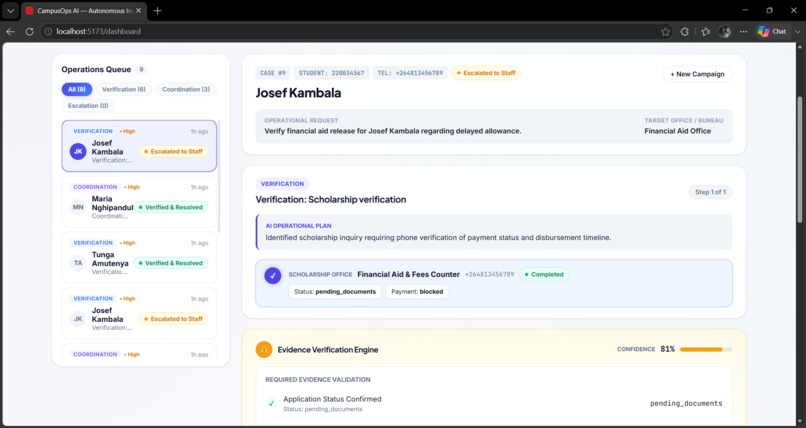Click the Status: pending_documents chip

pos(335,292)
